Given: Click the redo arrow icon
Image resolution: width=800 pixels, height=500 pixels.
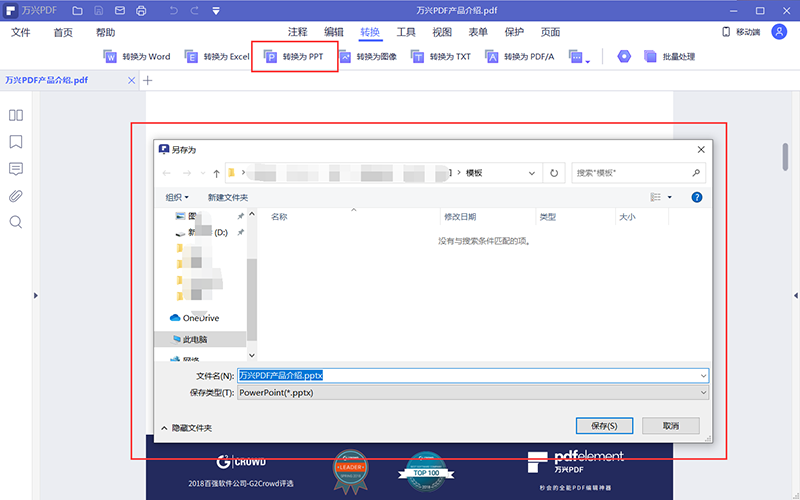Looking at the screenshot, I should (x=194, y=11).
